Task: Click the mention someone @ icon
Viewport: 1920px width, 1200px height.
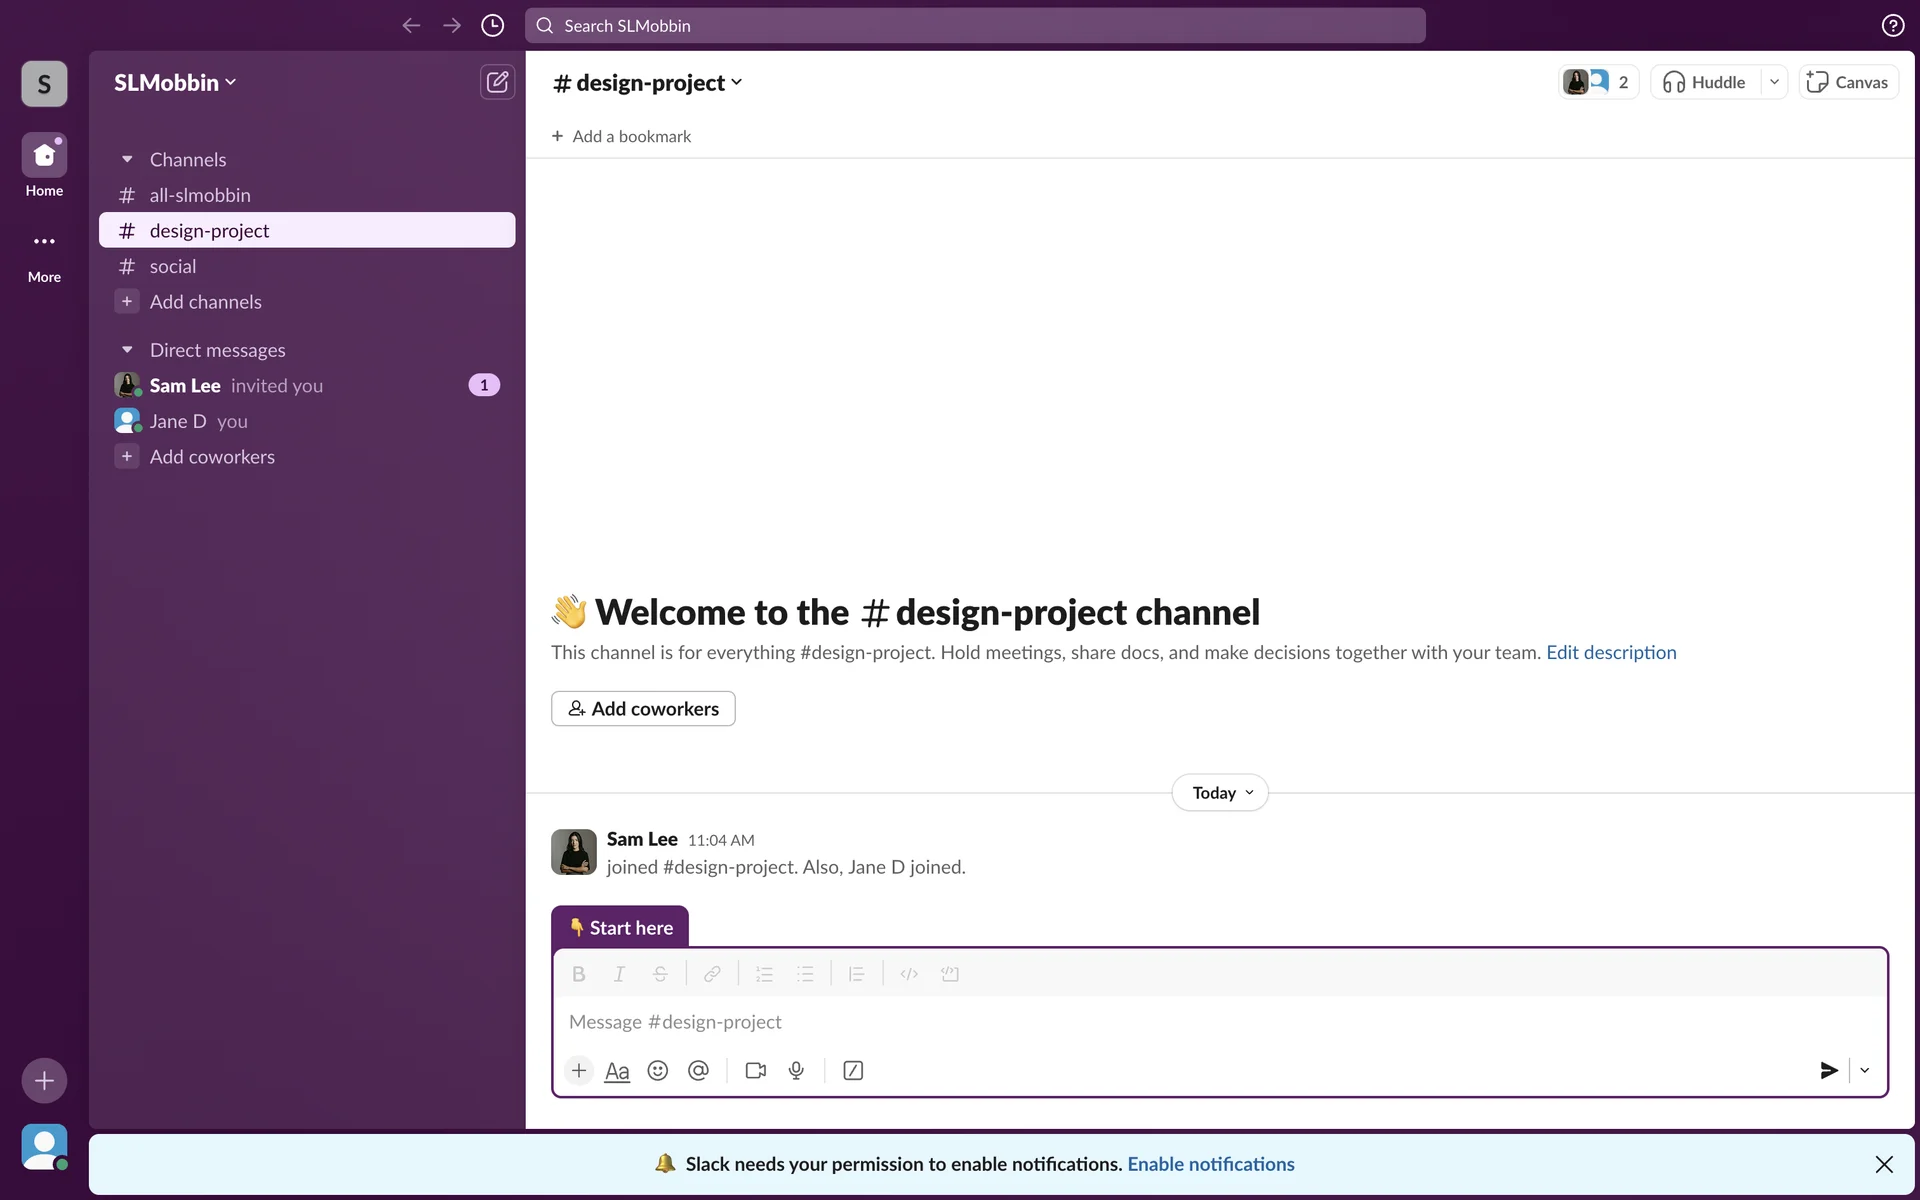Action: (698, 1071)
